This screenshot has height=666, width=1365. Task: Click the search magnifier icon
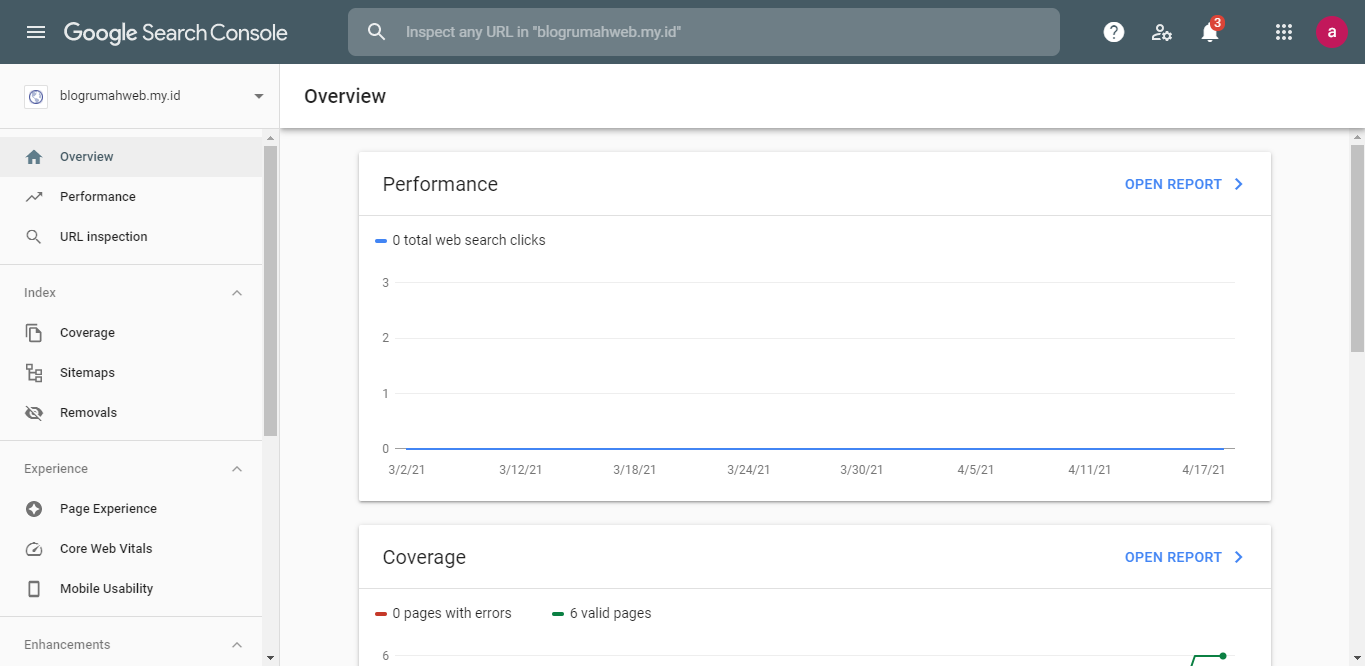tap(377, 32)
